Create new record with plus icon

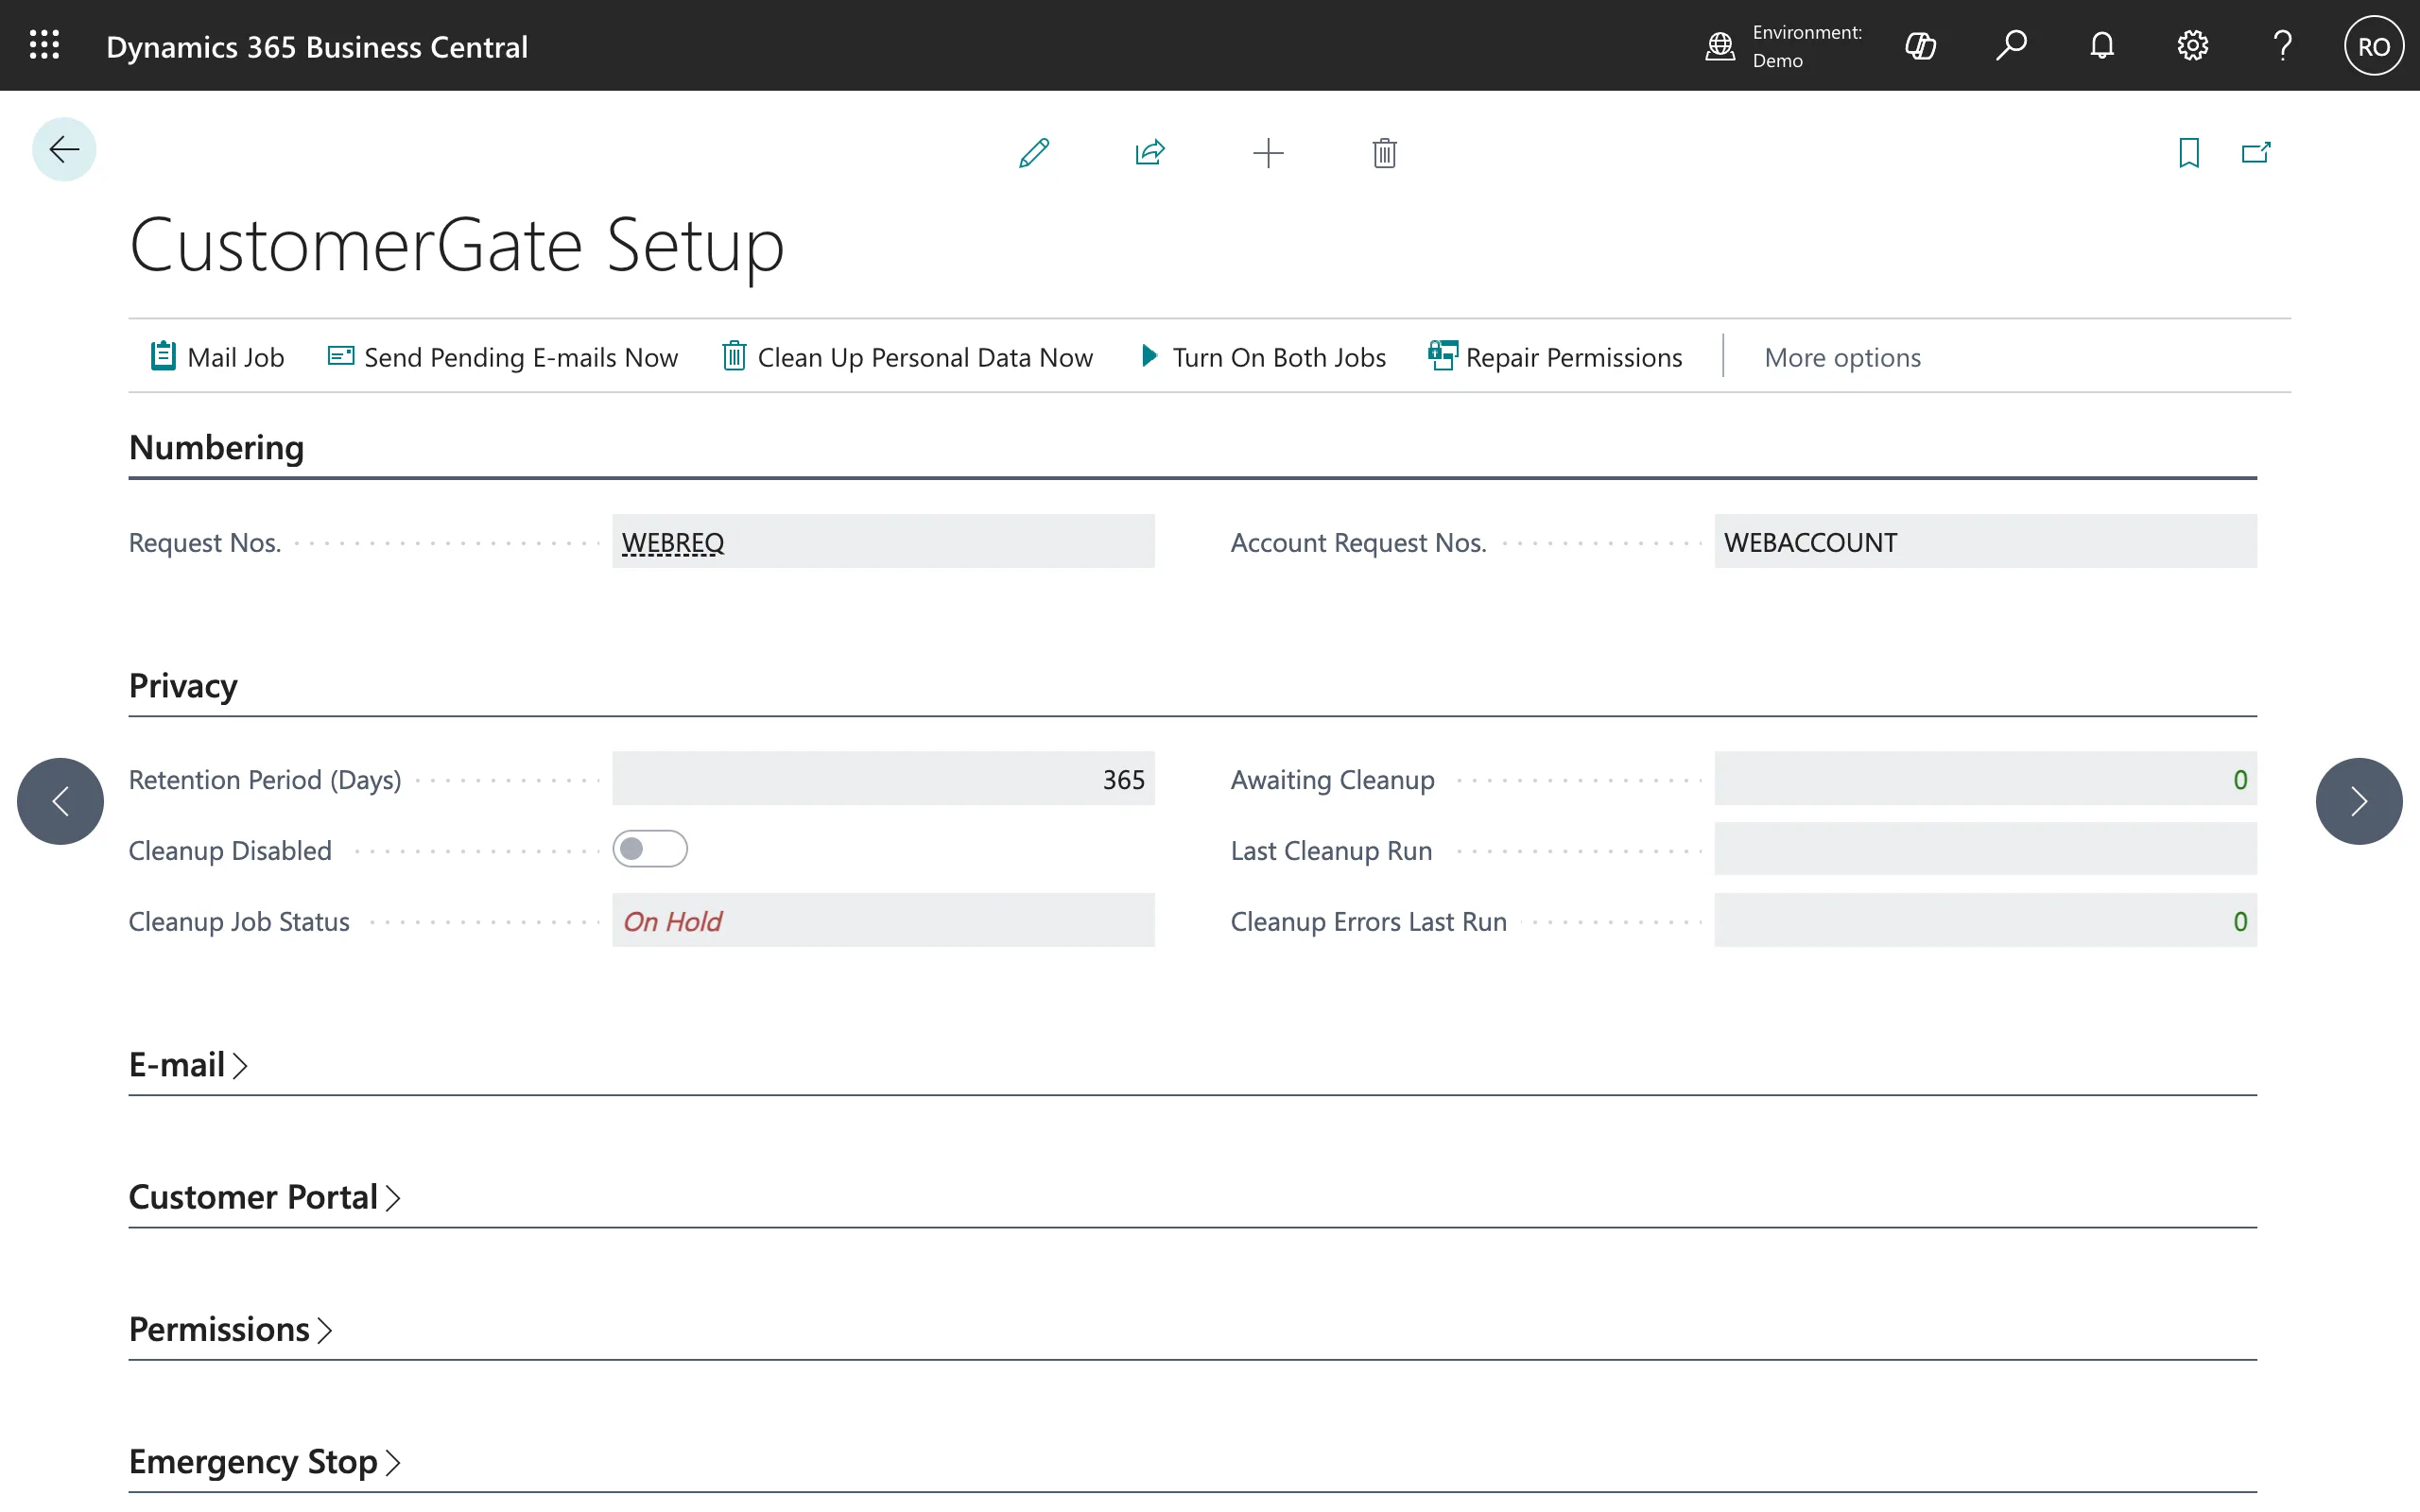[x=1268, y=153]
